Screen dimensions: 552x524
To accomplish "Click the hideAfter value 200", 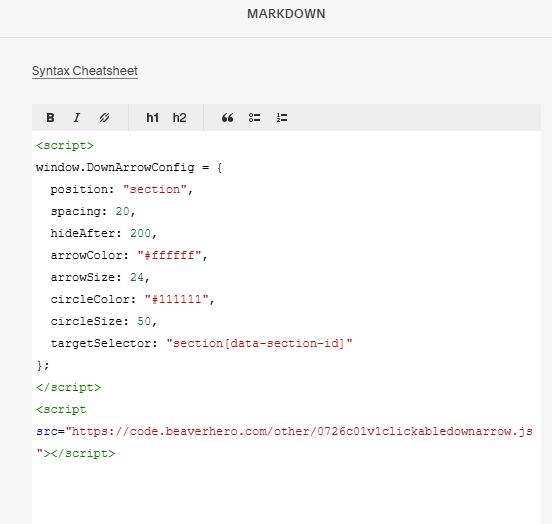I will tap(140, 233).
